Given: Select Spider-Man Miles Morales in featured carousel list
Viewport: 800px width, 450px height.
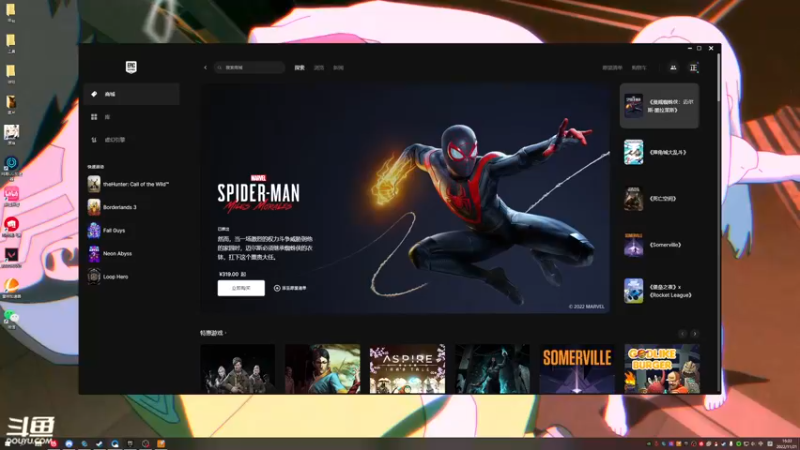Looking at the screenshot, I should (x=659, y=106).
